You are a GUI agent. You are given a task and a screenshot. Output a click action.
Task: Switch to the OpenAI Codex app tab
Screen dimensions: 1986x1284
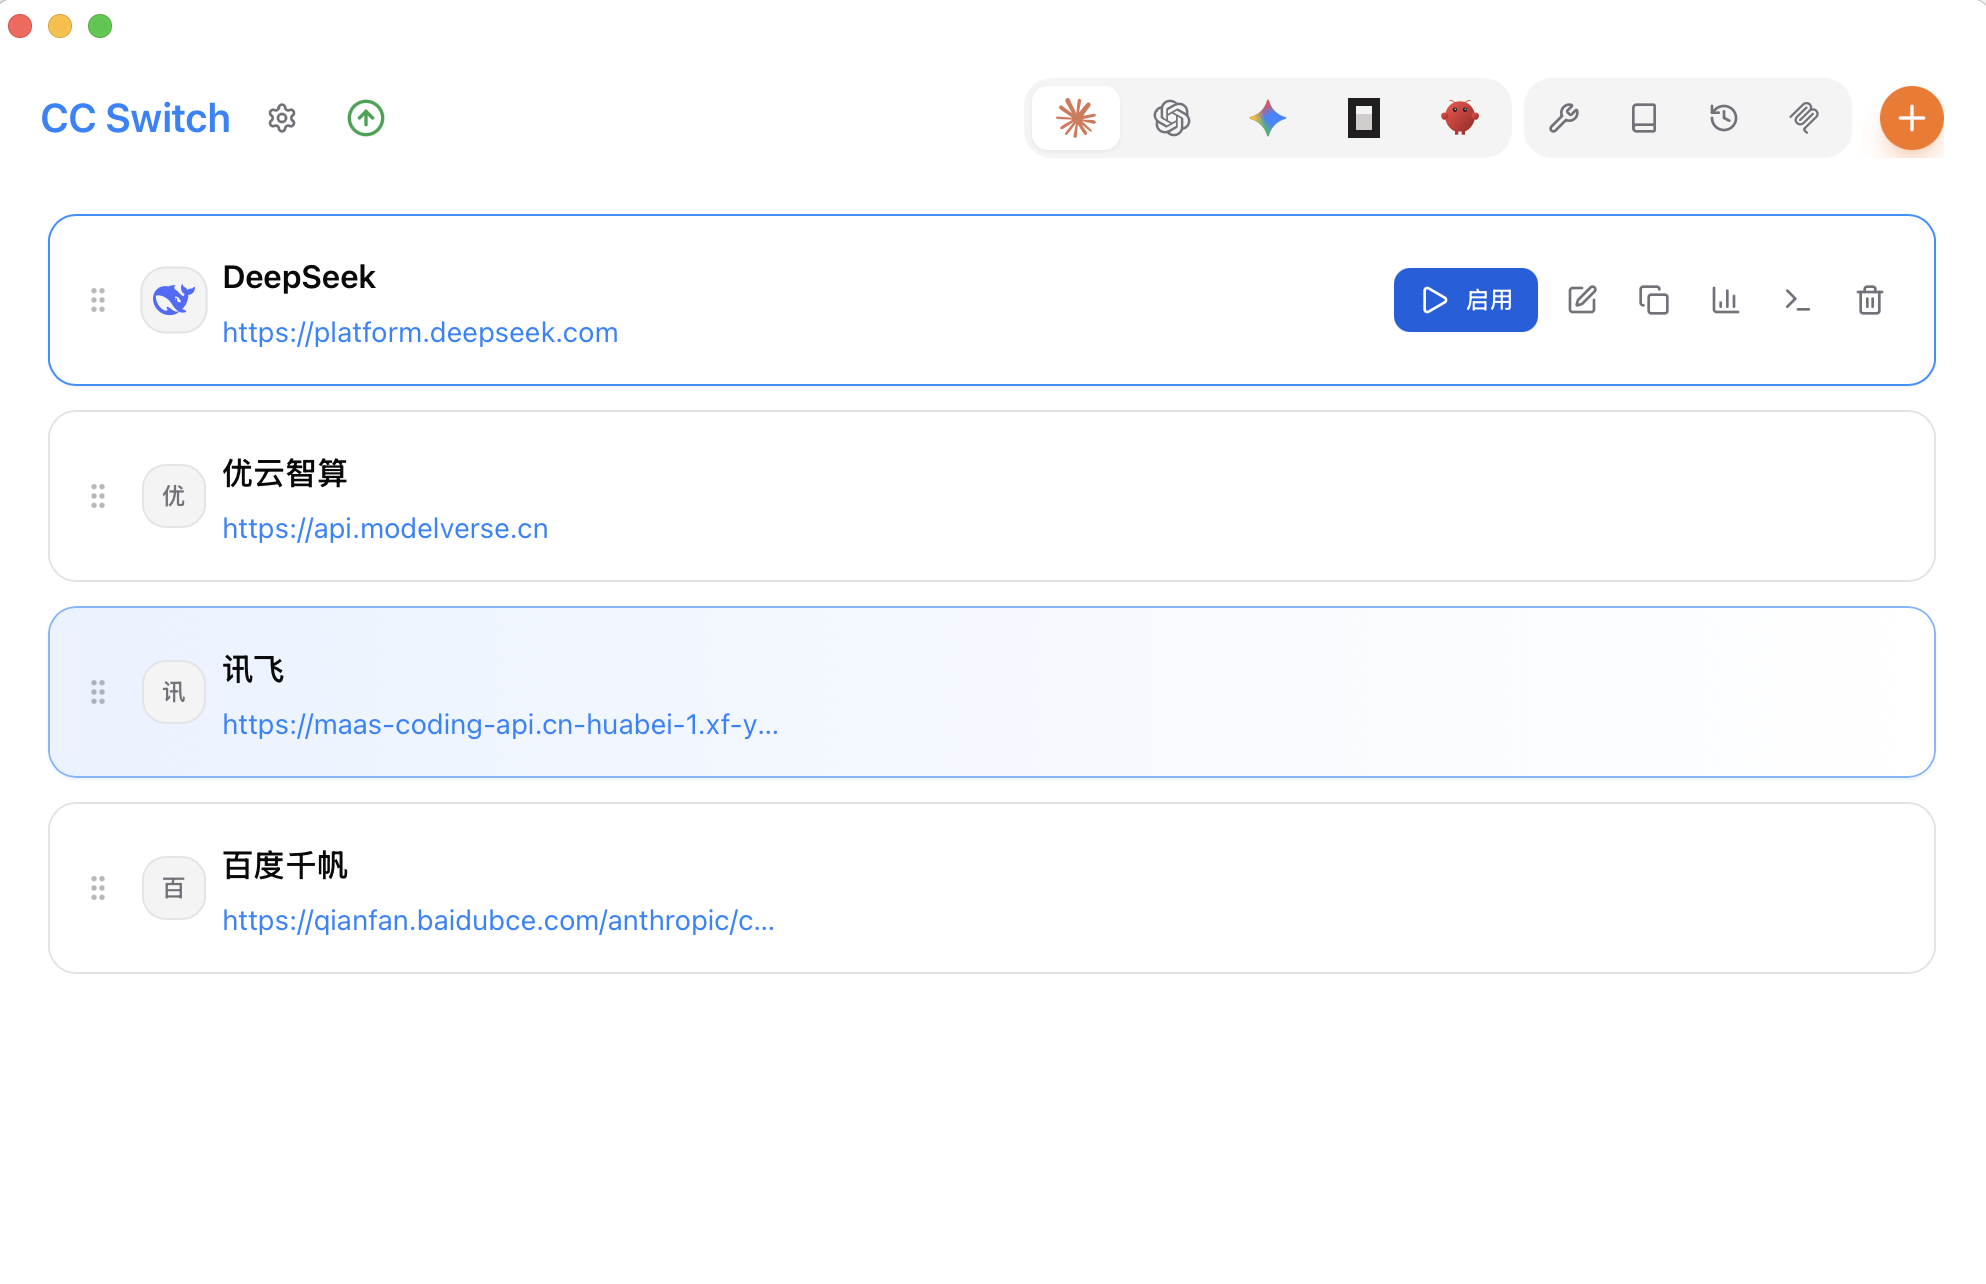[1172, 118]
